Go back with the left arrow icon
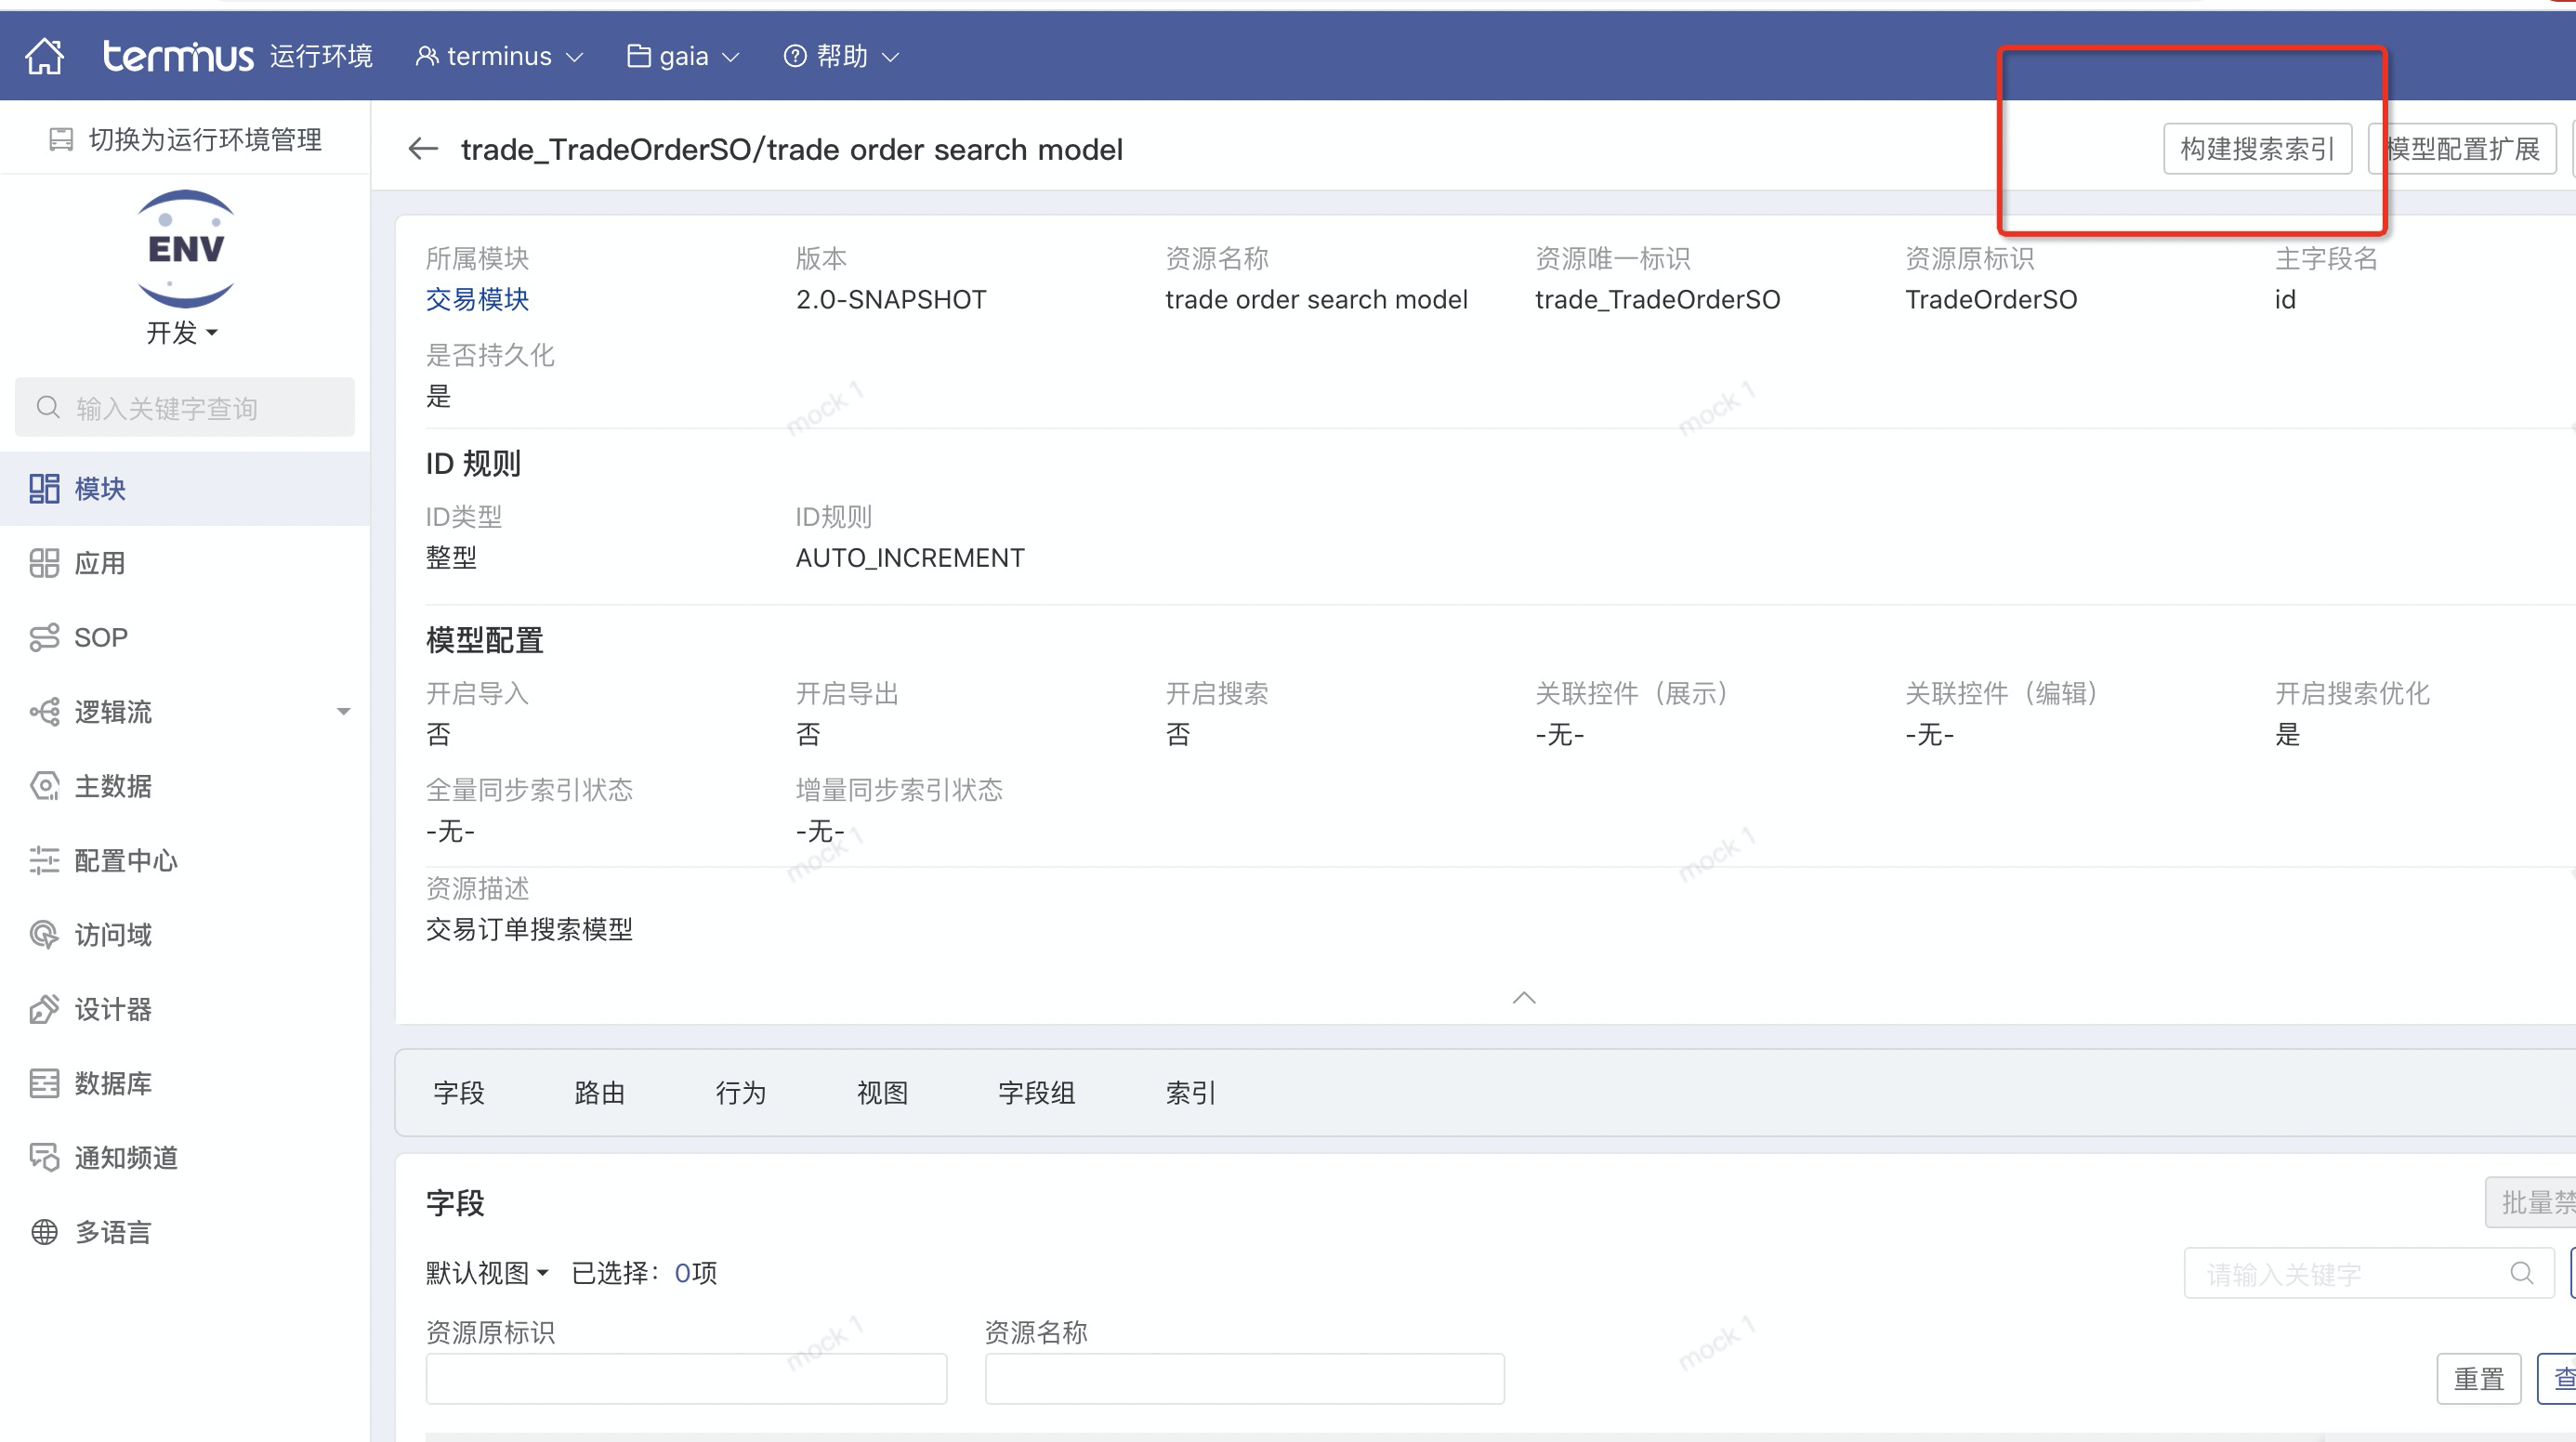This screenshot has width=2576, height=1442. pyautogui.click(x=423, y=149)
